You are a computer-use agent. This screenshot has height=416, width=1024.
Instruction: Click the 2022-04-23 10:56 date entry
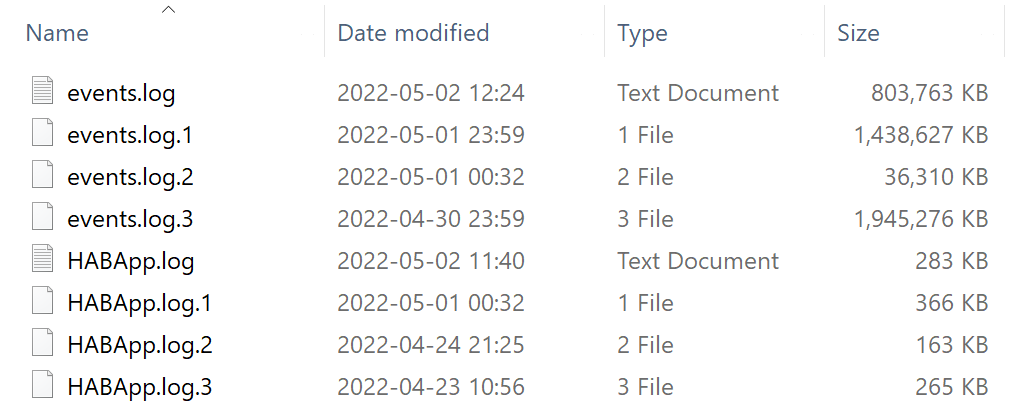431,388
